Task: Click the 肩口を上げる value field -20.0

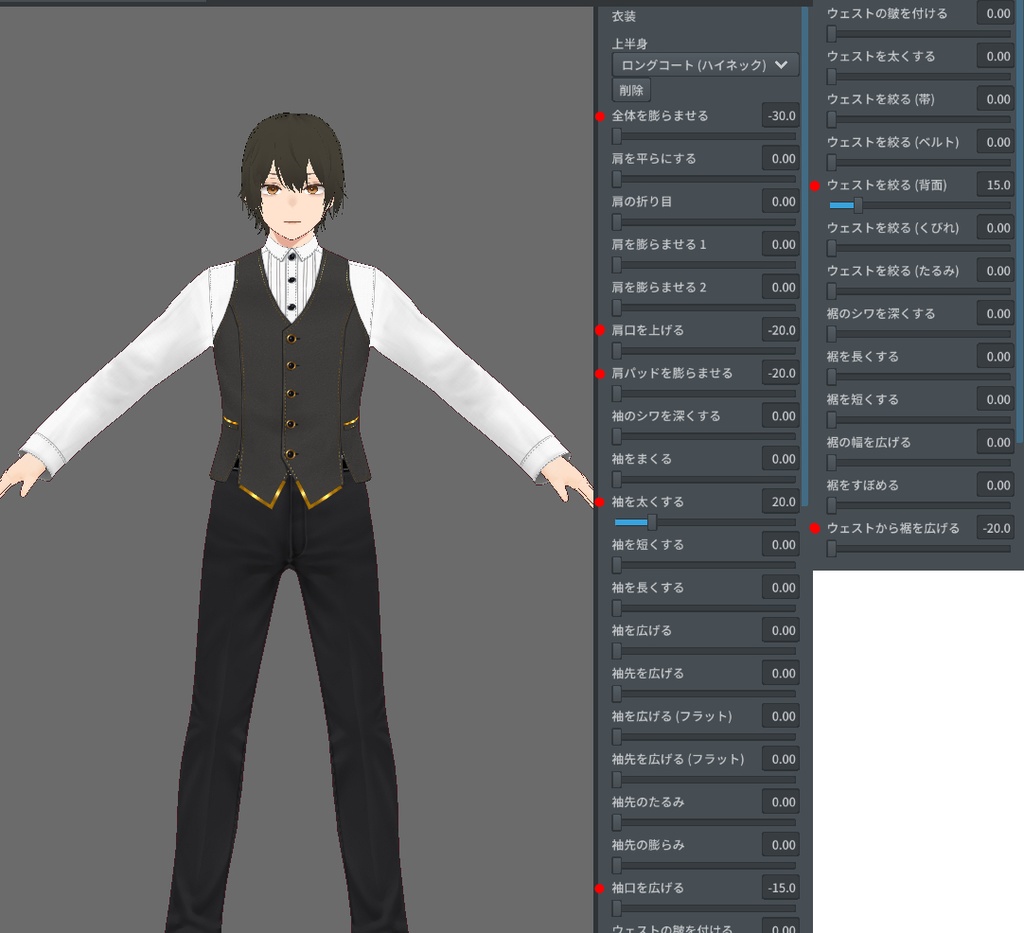Action: click(x=780, y=330)
